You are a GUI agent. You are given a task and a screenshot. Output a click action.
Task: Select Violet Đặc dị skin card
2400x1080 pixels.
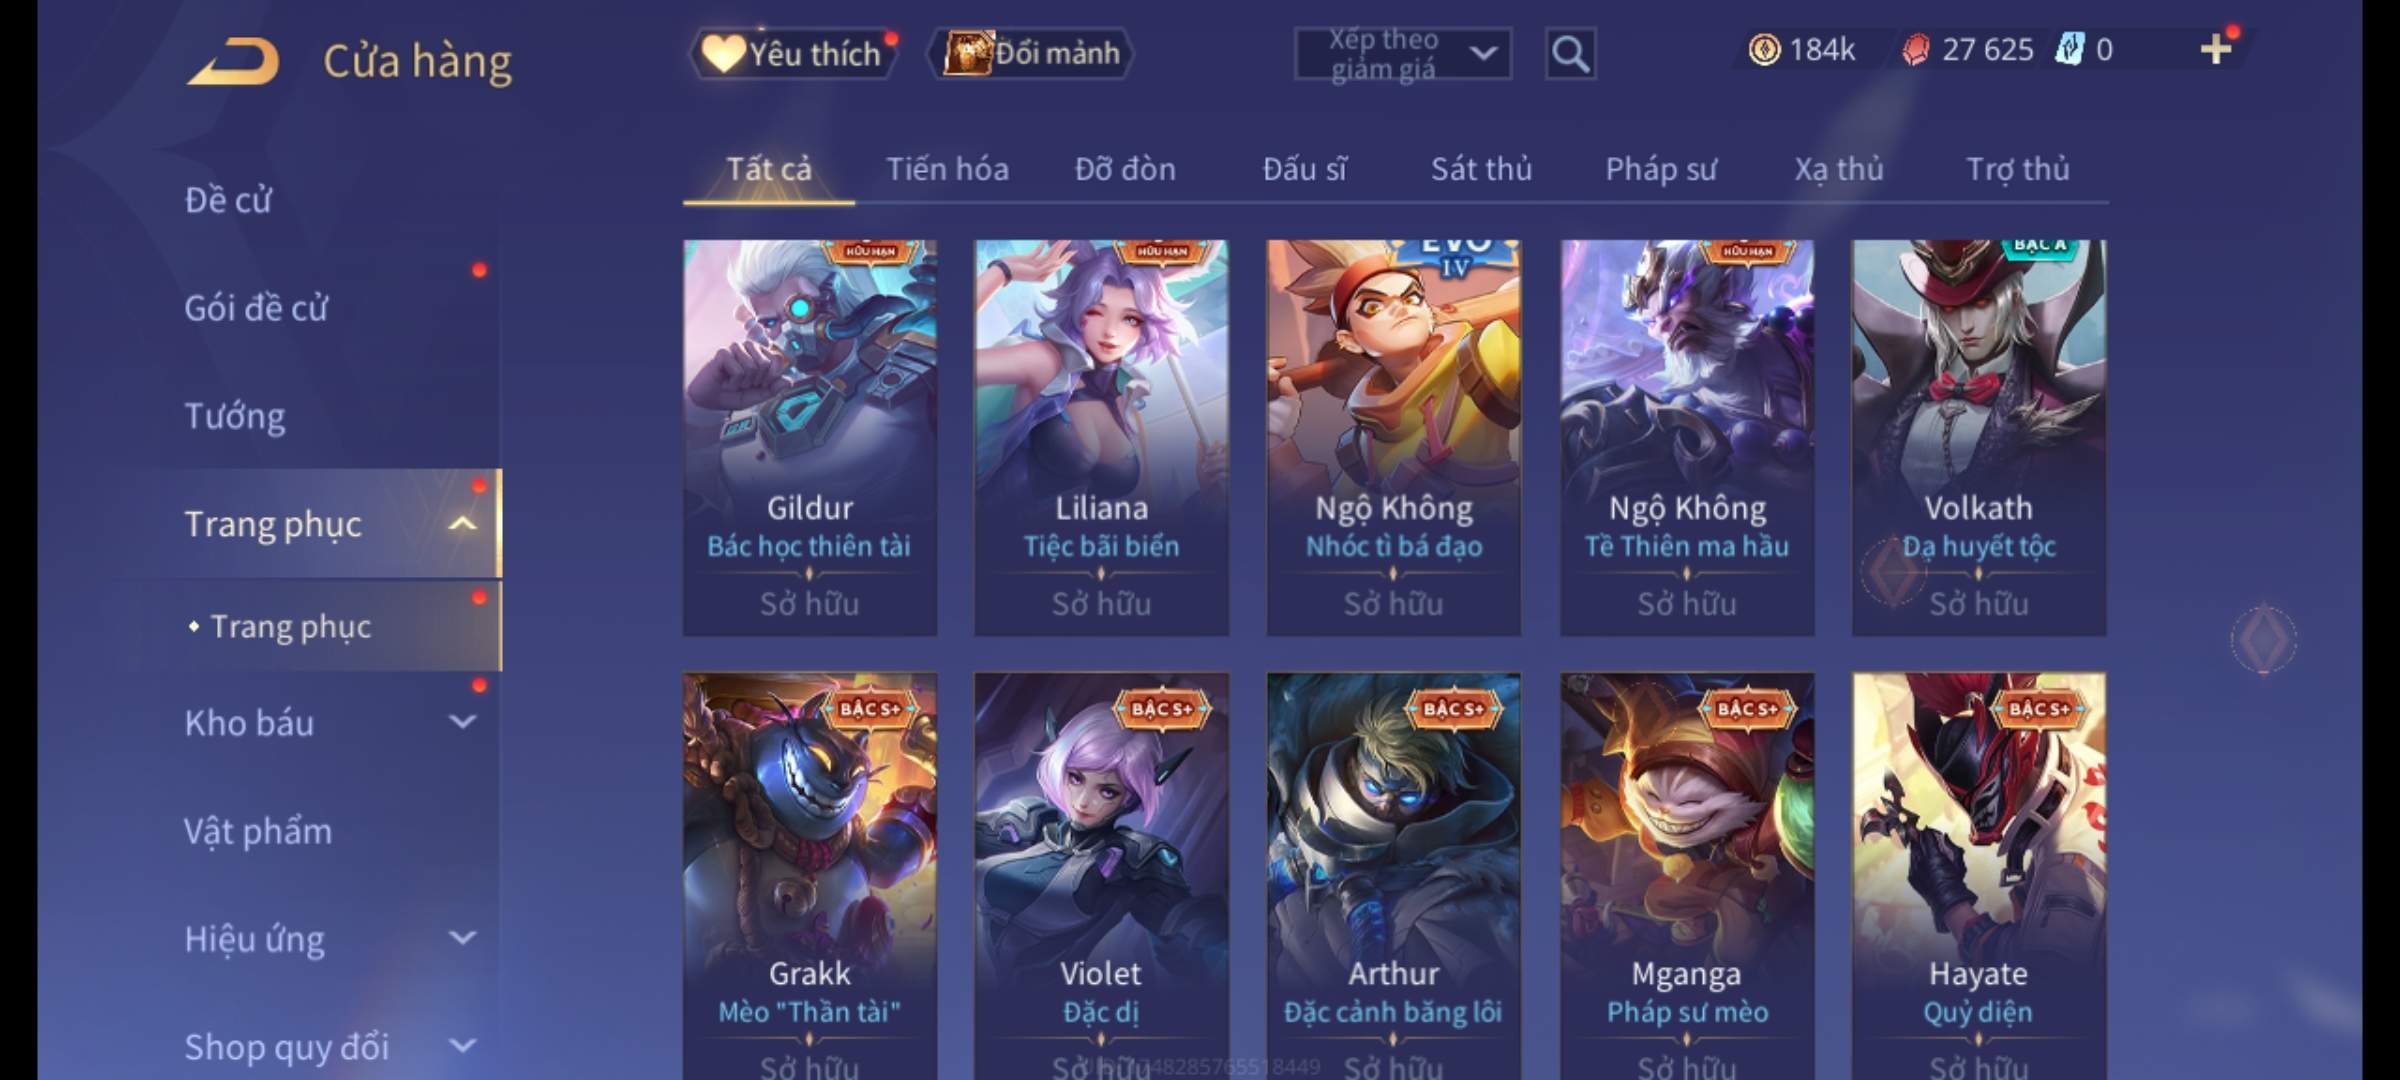click(x=1101, y=876)
